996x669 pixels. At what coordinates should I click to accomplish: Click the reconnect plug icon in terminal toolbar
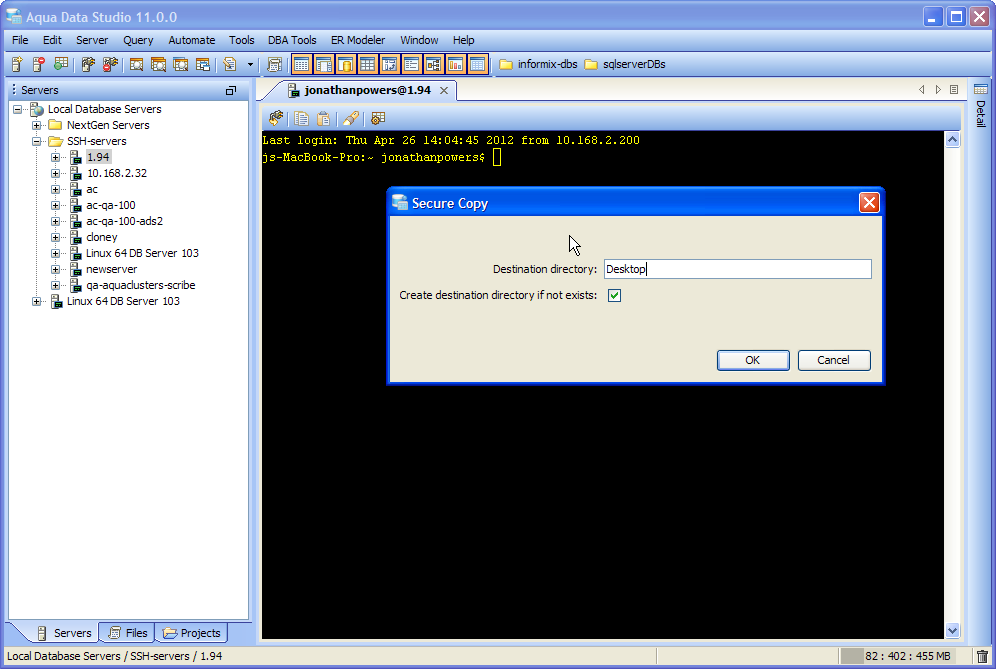pos(276,118)
